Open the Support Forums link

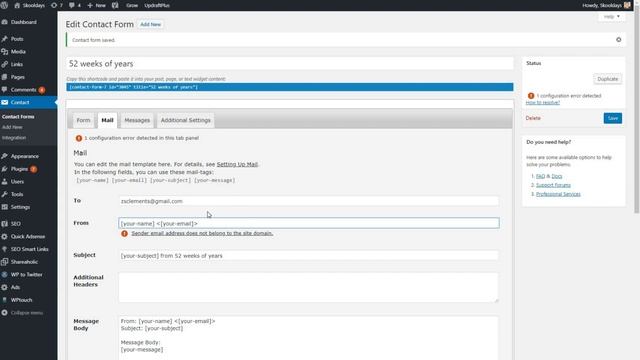tap(553, 185)
